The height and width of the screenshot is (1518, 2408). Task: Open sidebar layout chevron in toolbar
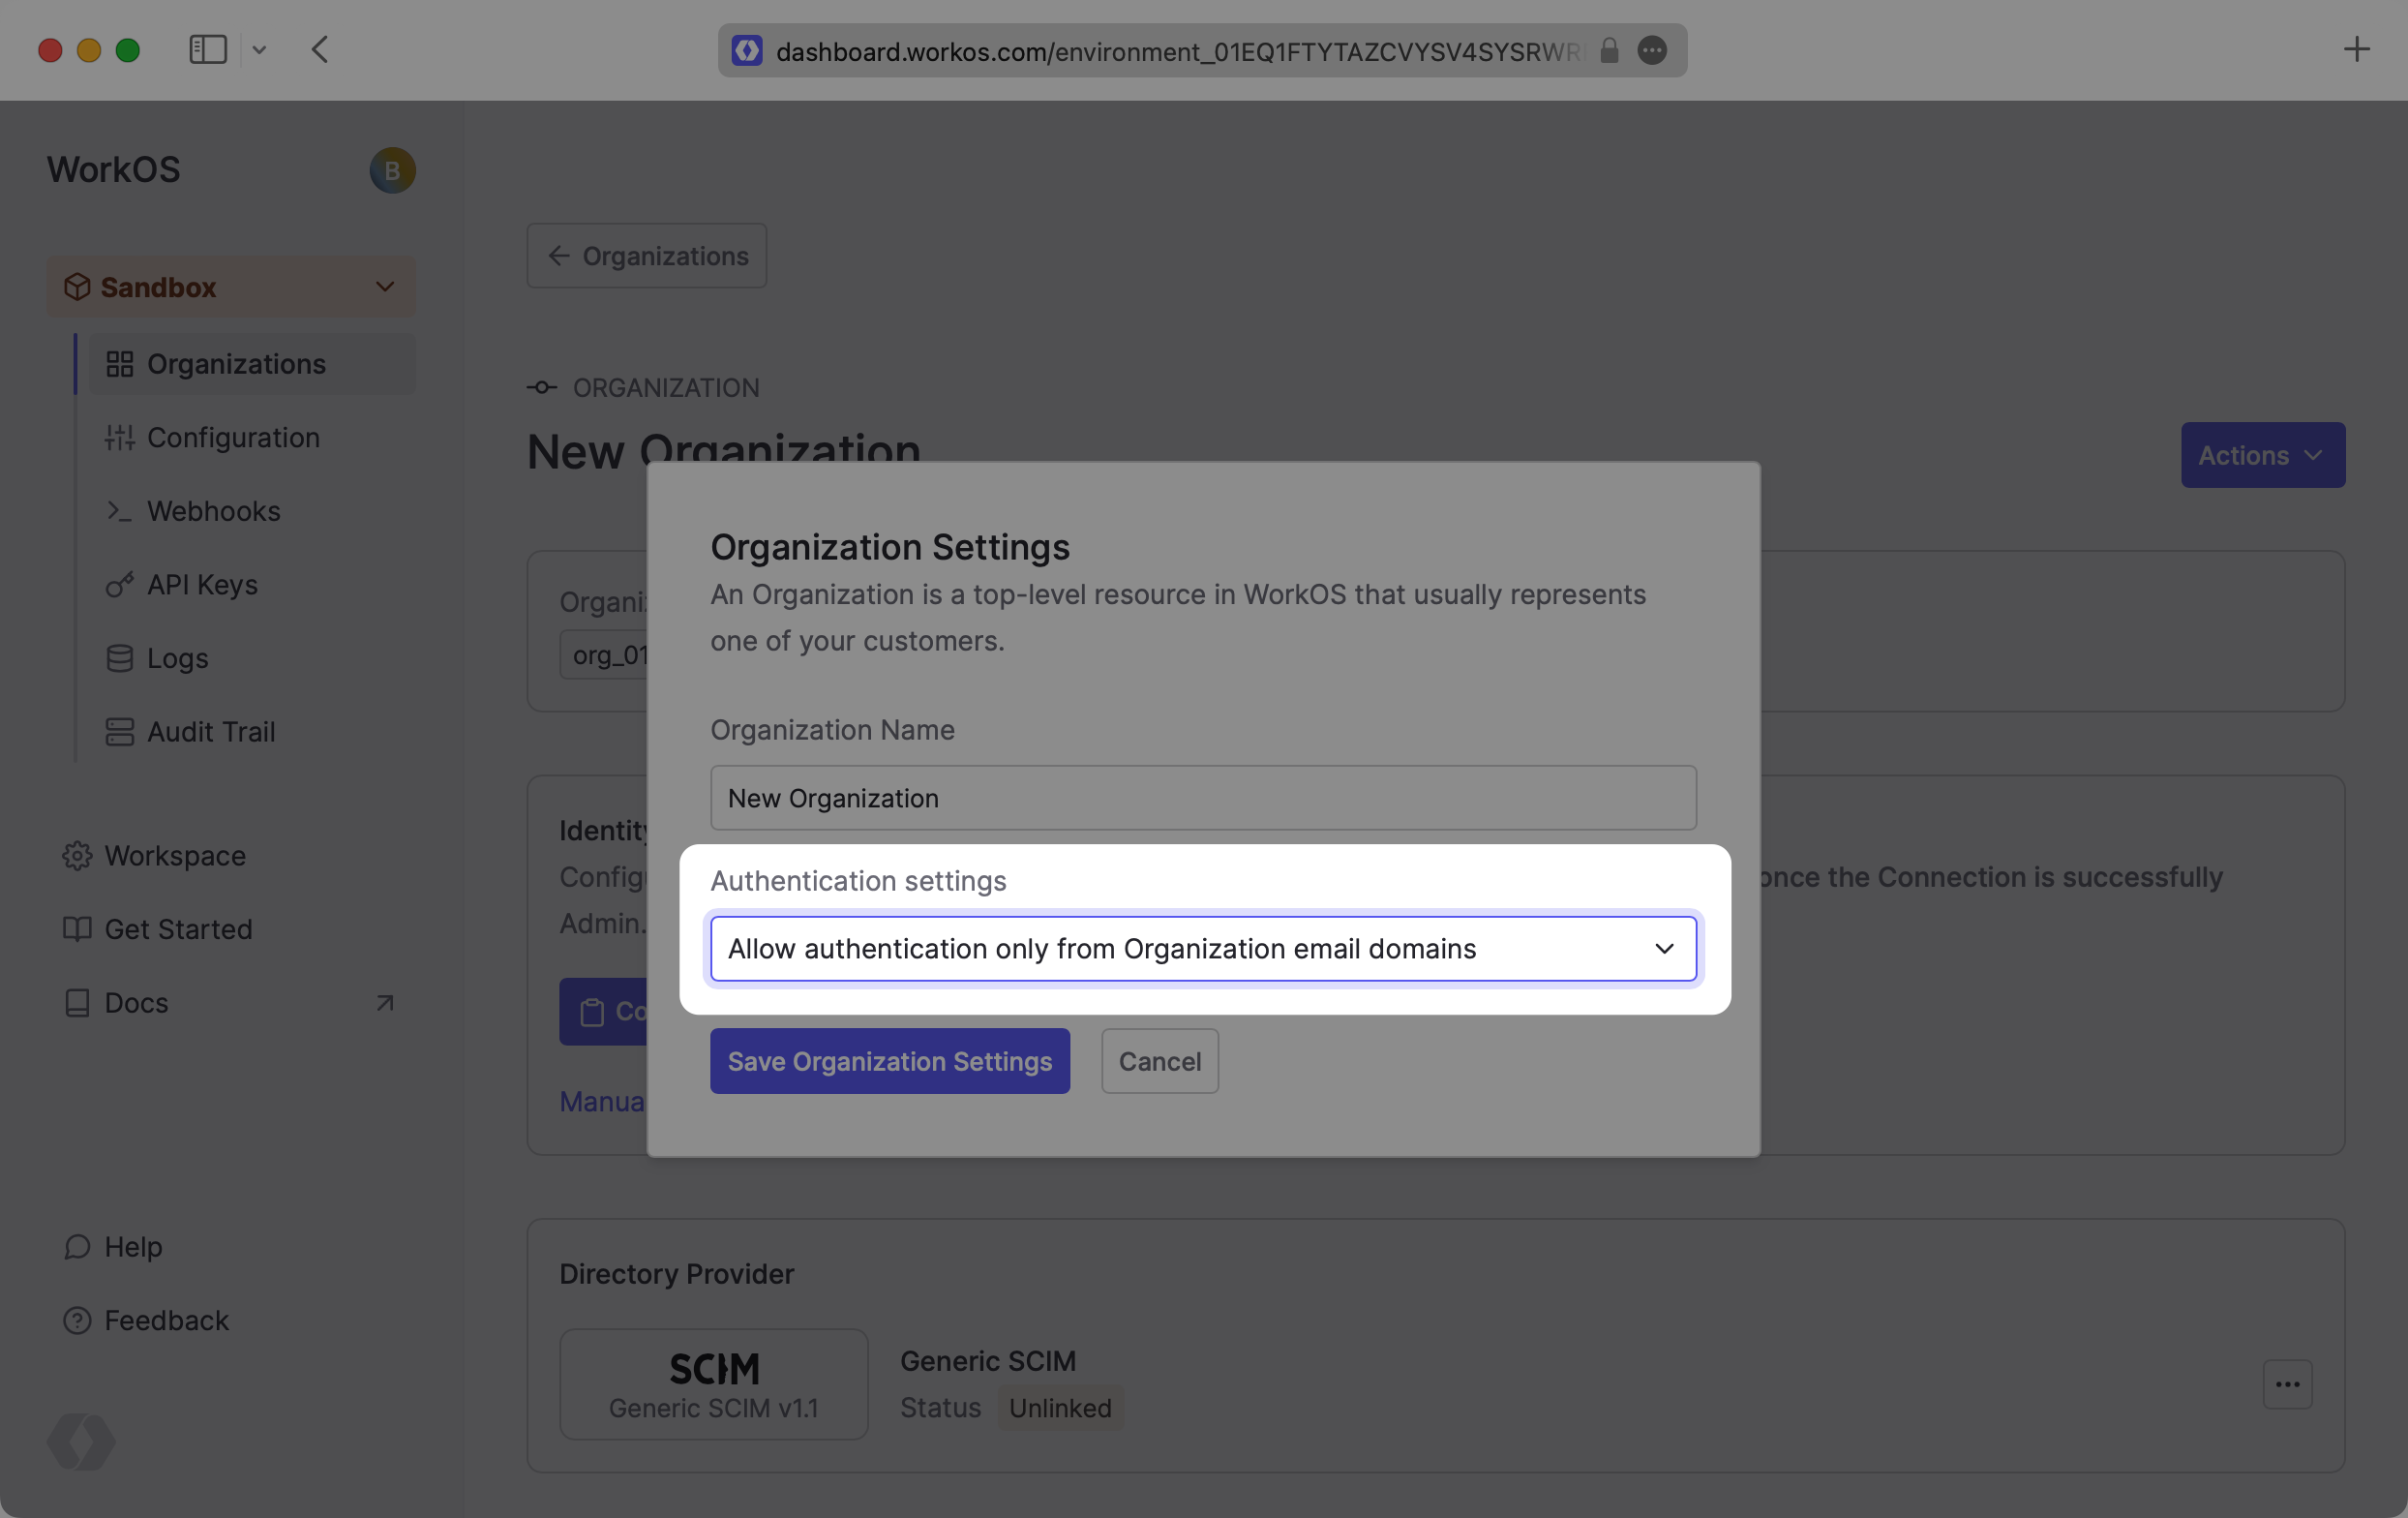pos(259,50)
